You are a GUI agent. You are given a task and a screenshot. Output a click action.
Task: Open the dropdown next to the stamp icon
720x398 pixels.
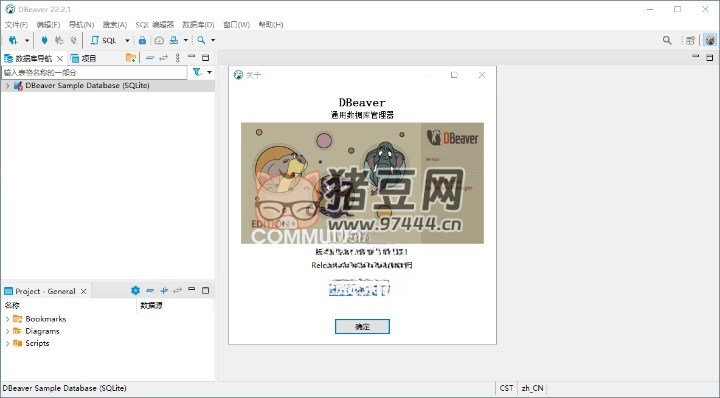[x=186, y=40]
